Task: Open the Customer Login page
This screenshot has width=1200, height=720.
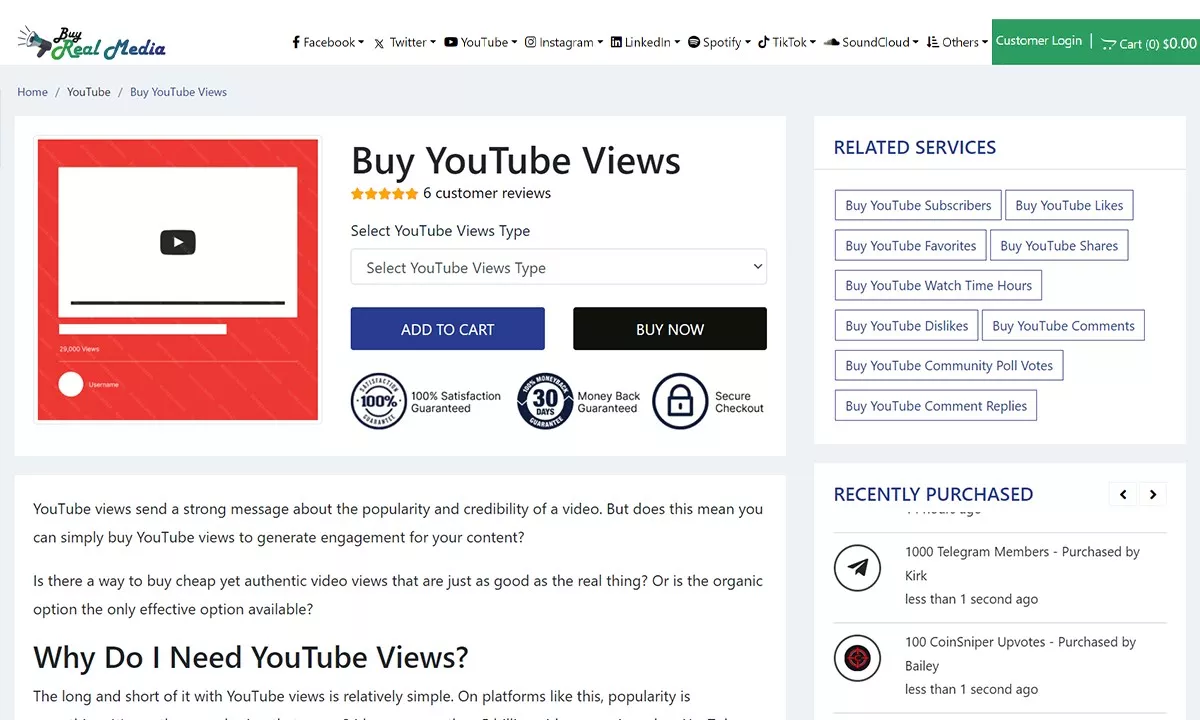Action: click(1039, 41)
